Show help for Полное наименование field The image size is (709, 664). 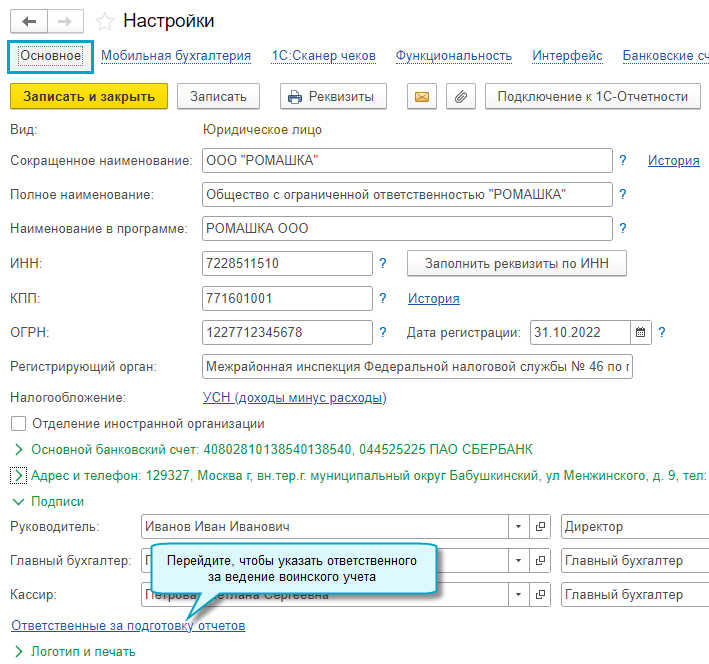tap(623, 194)
